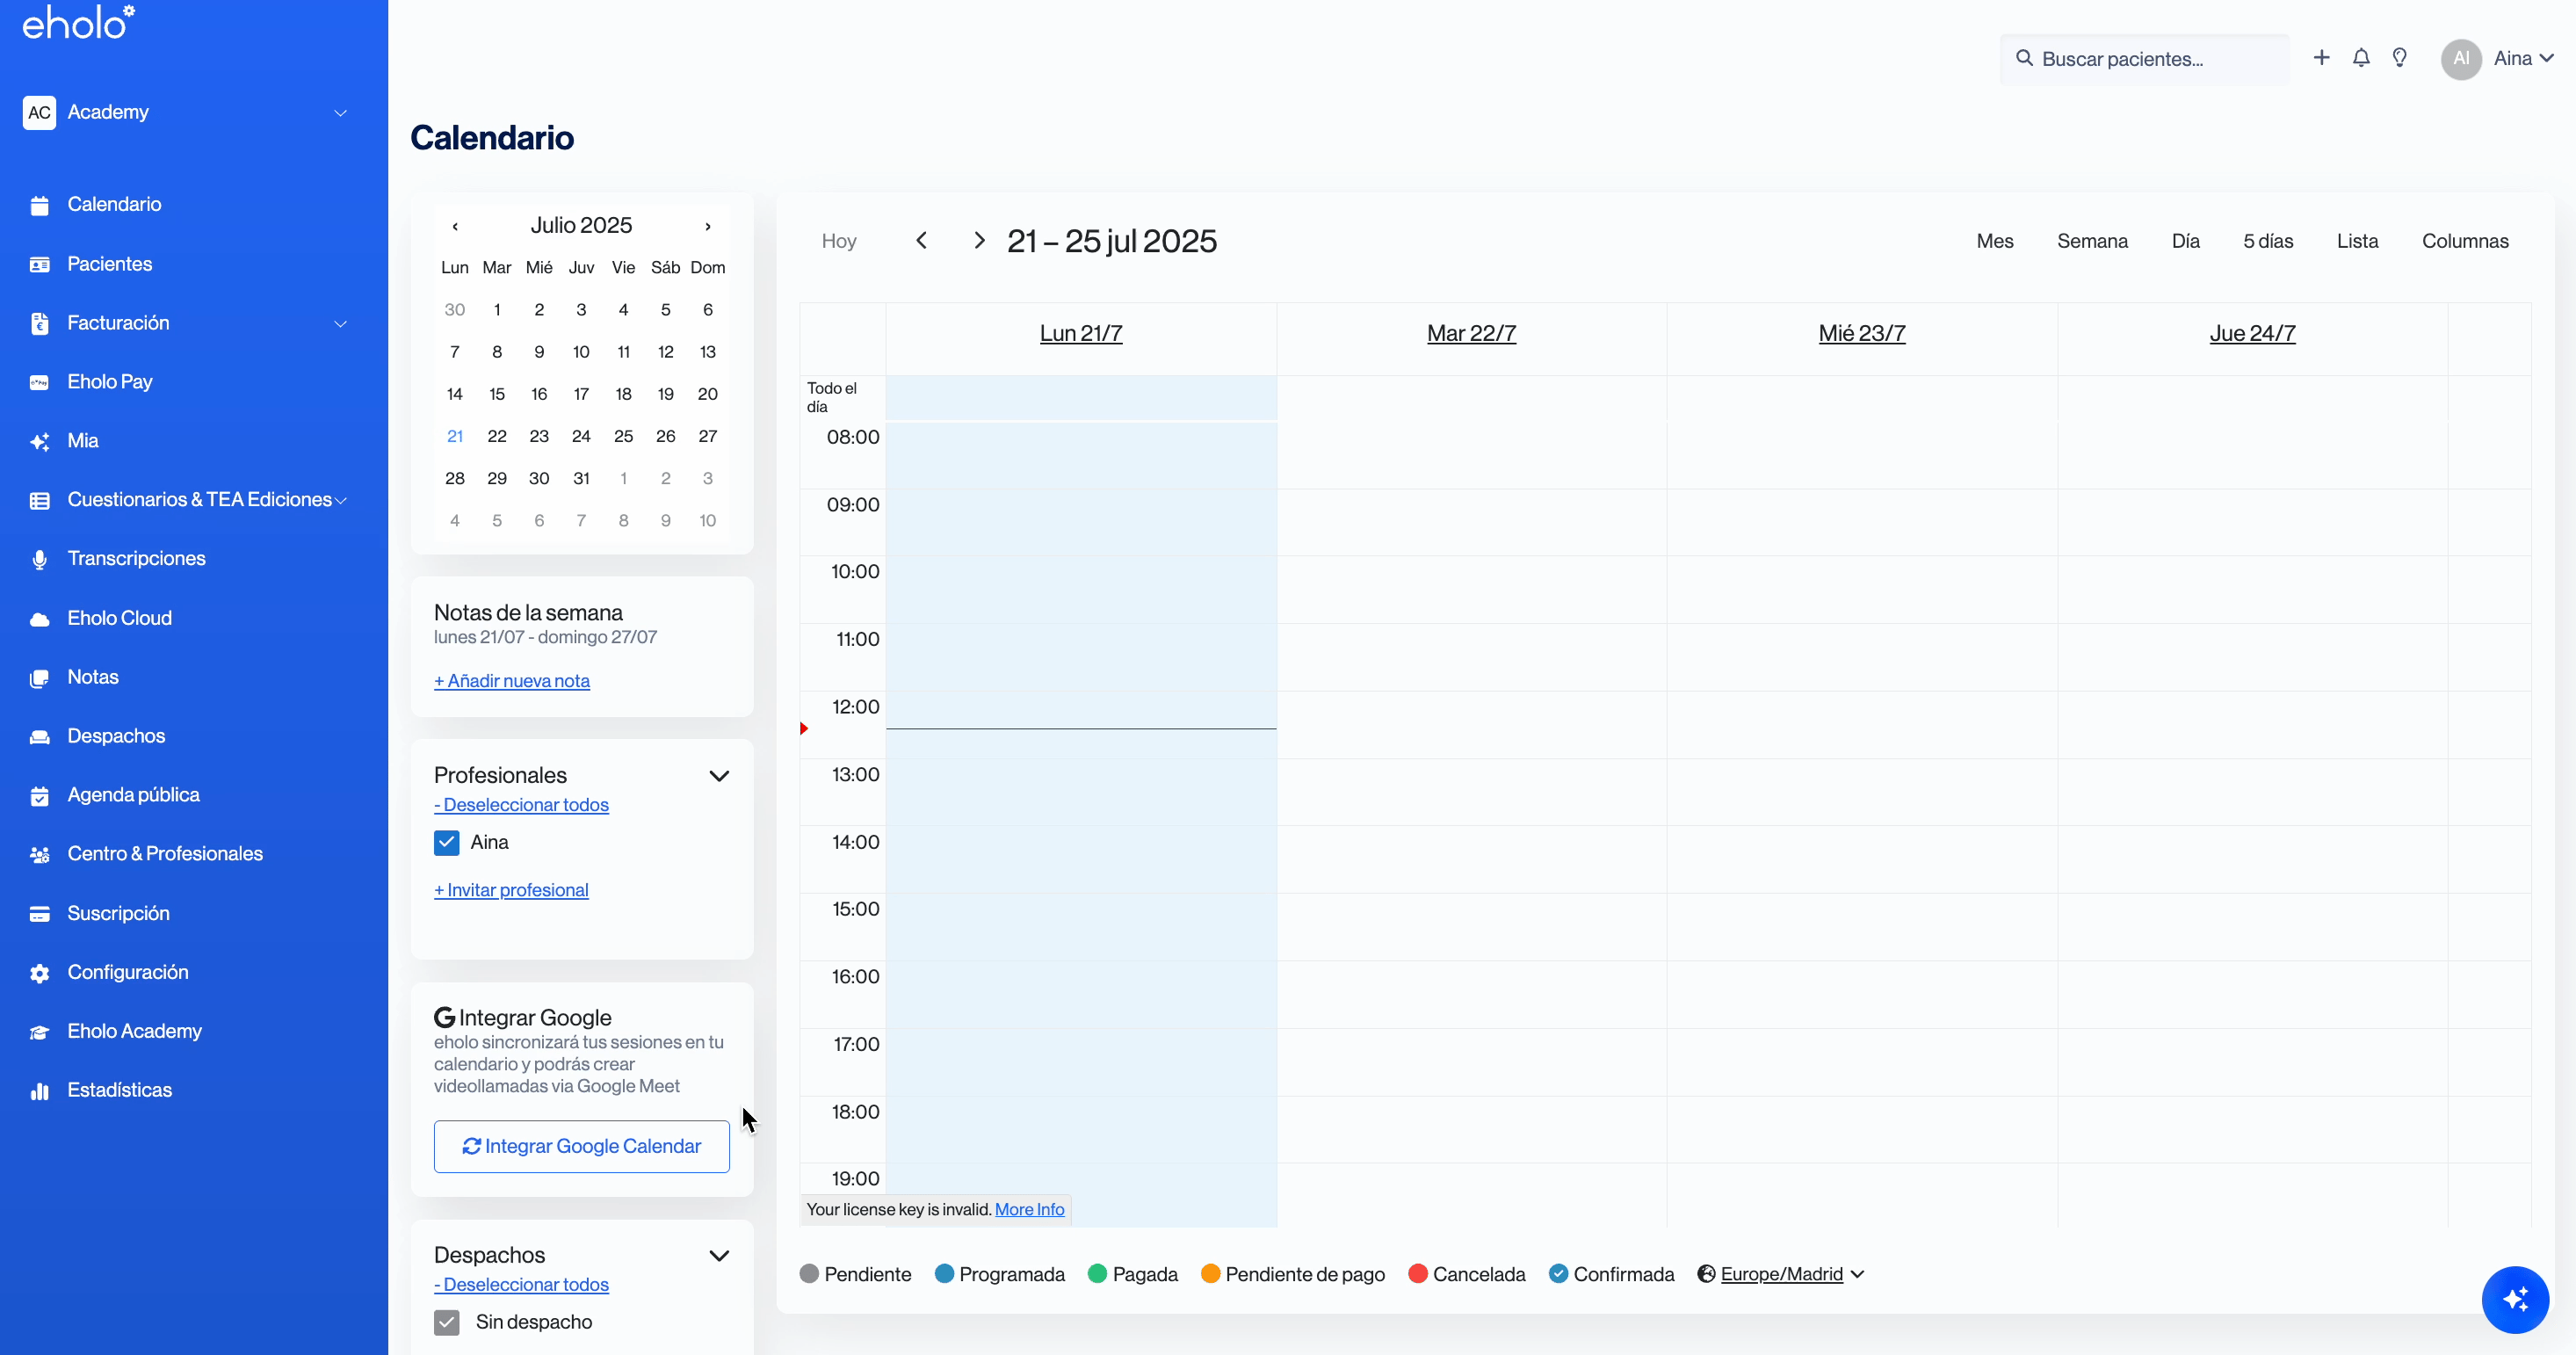This screenshot has height=1355, width=2576.
Task: Open the Europe/Madrid timezone dropdown
Action: point(1781,1274)
